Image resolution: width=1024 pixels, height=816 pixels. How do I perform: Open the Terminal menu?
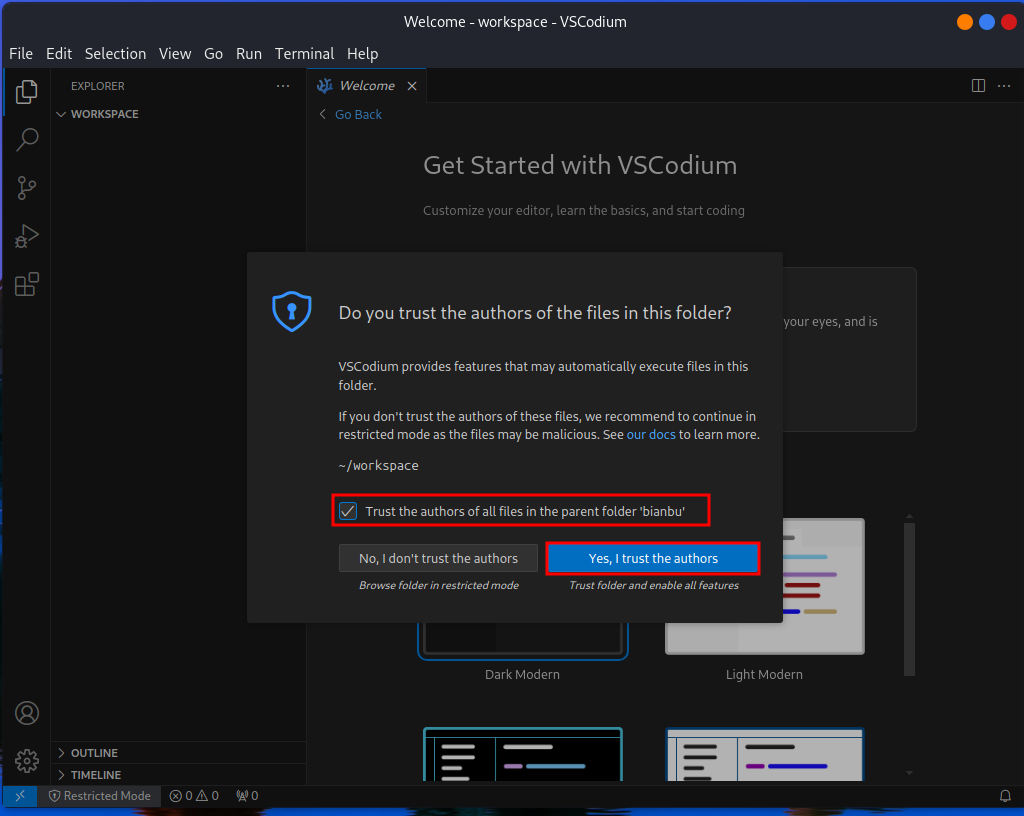coord(304,54)
